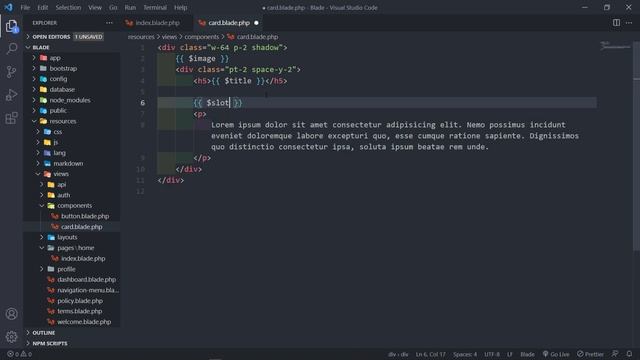Switch to the index.blade.php tab
This screenshot has width=640, height=360.
(x=157, y=23)
